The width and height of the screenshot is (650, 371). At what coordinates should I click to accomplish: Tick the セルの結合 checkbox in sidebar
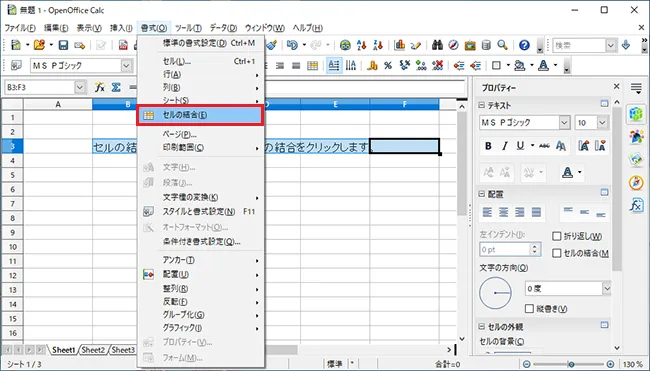pos(557,253)
